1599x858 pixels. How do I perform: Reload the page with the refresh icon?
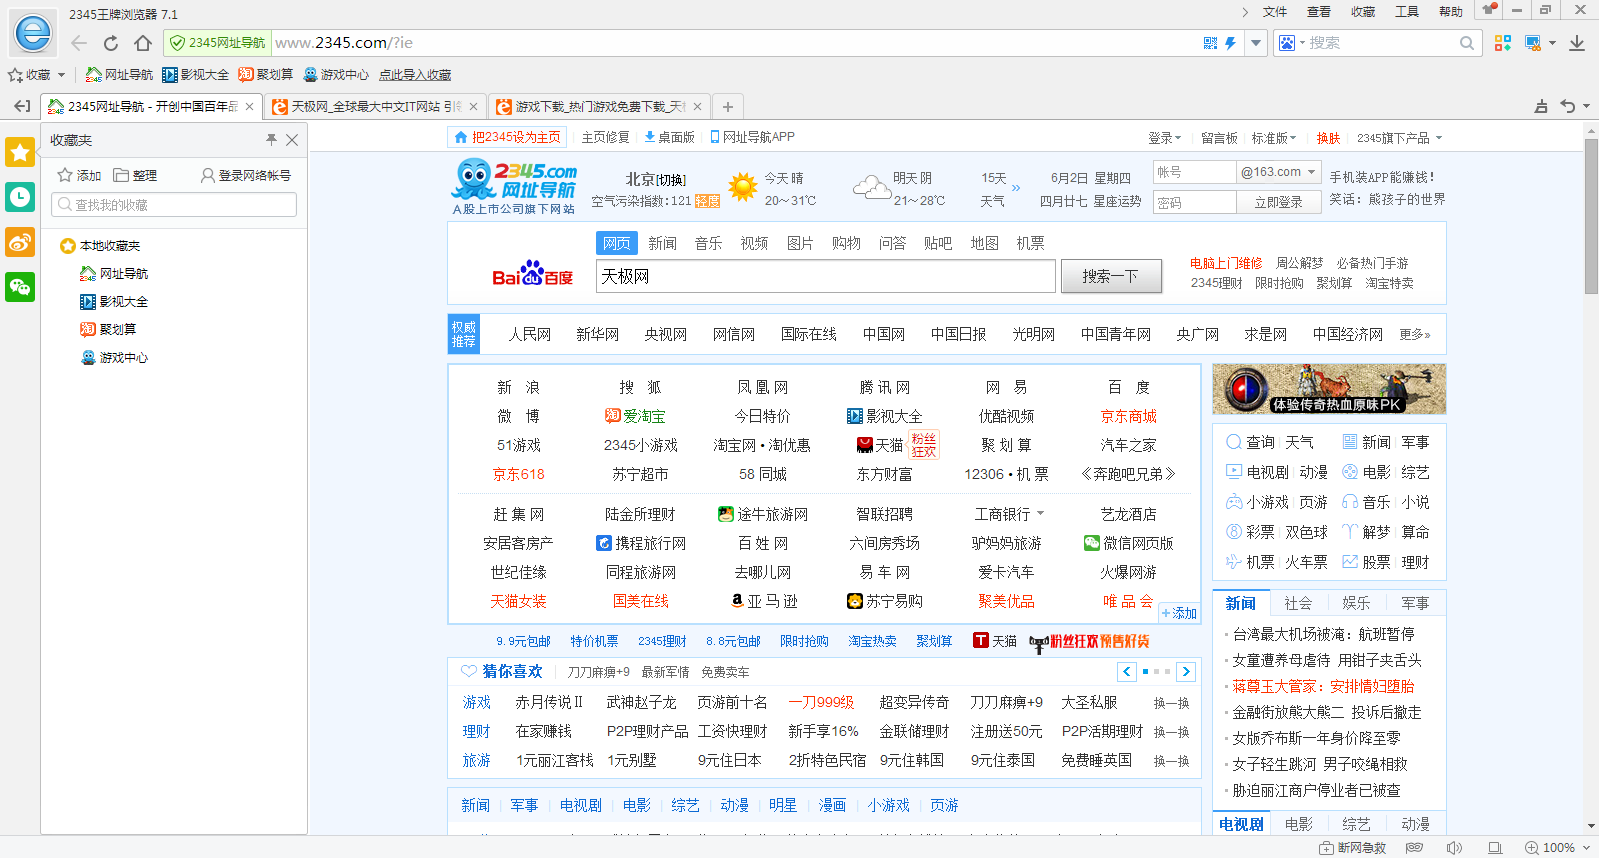pyautogui.click(x=111, y=43)
